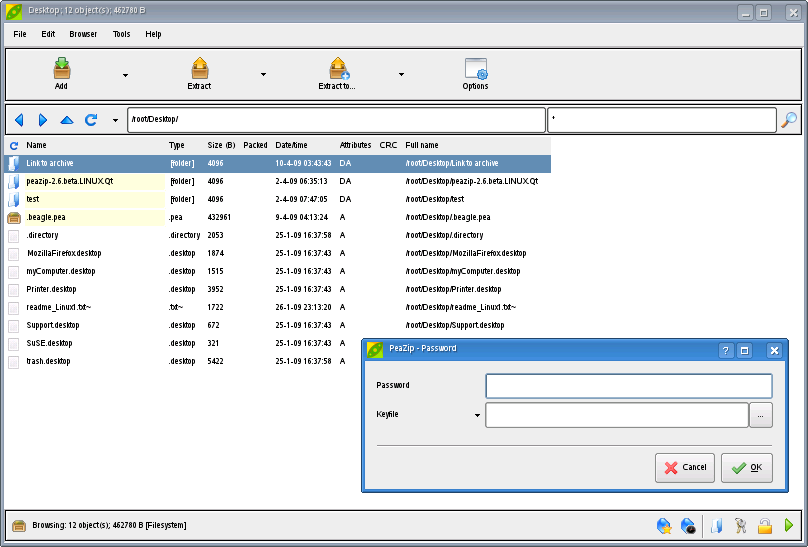Go back with the left arrow
The height and width of the screenshot is (547, 808).
18,120
